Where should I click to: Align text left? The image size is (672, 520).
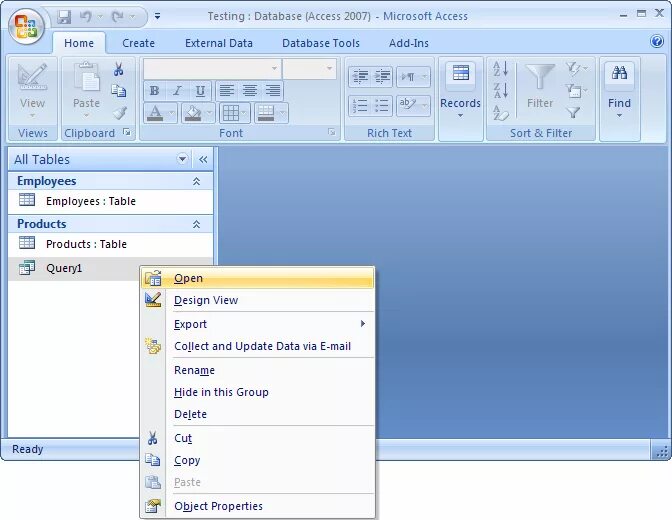(x=227, y=90)
